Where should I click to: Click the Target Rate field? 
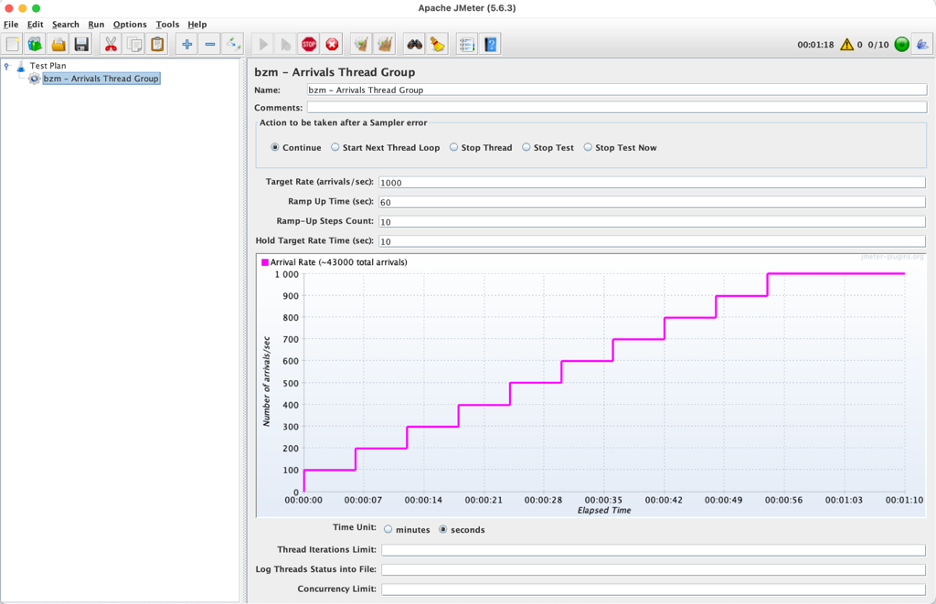(x=652, y=183)
